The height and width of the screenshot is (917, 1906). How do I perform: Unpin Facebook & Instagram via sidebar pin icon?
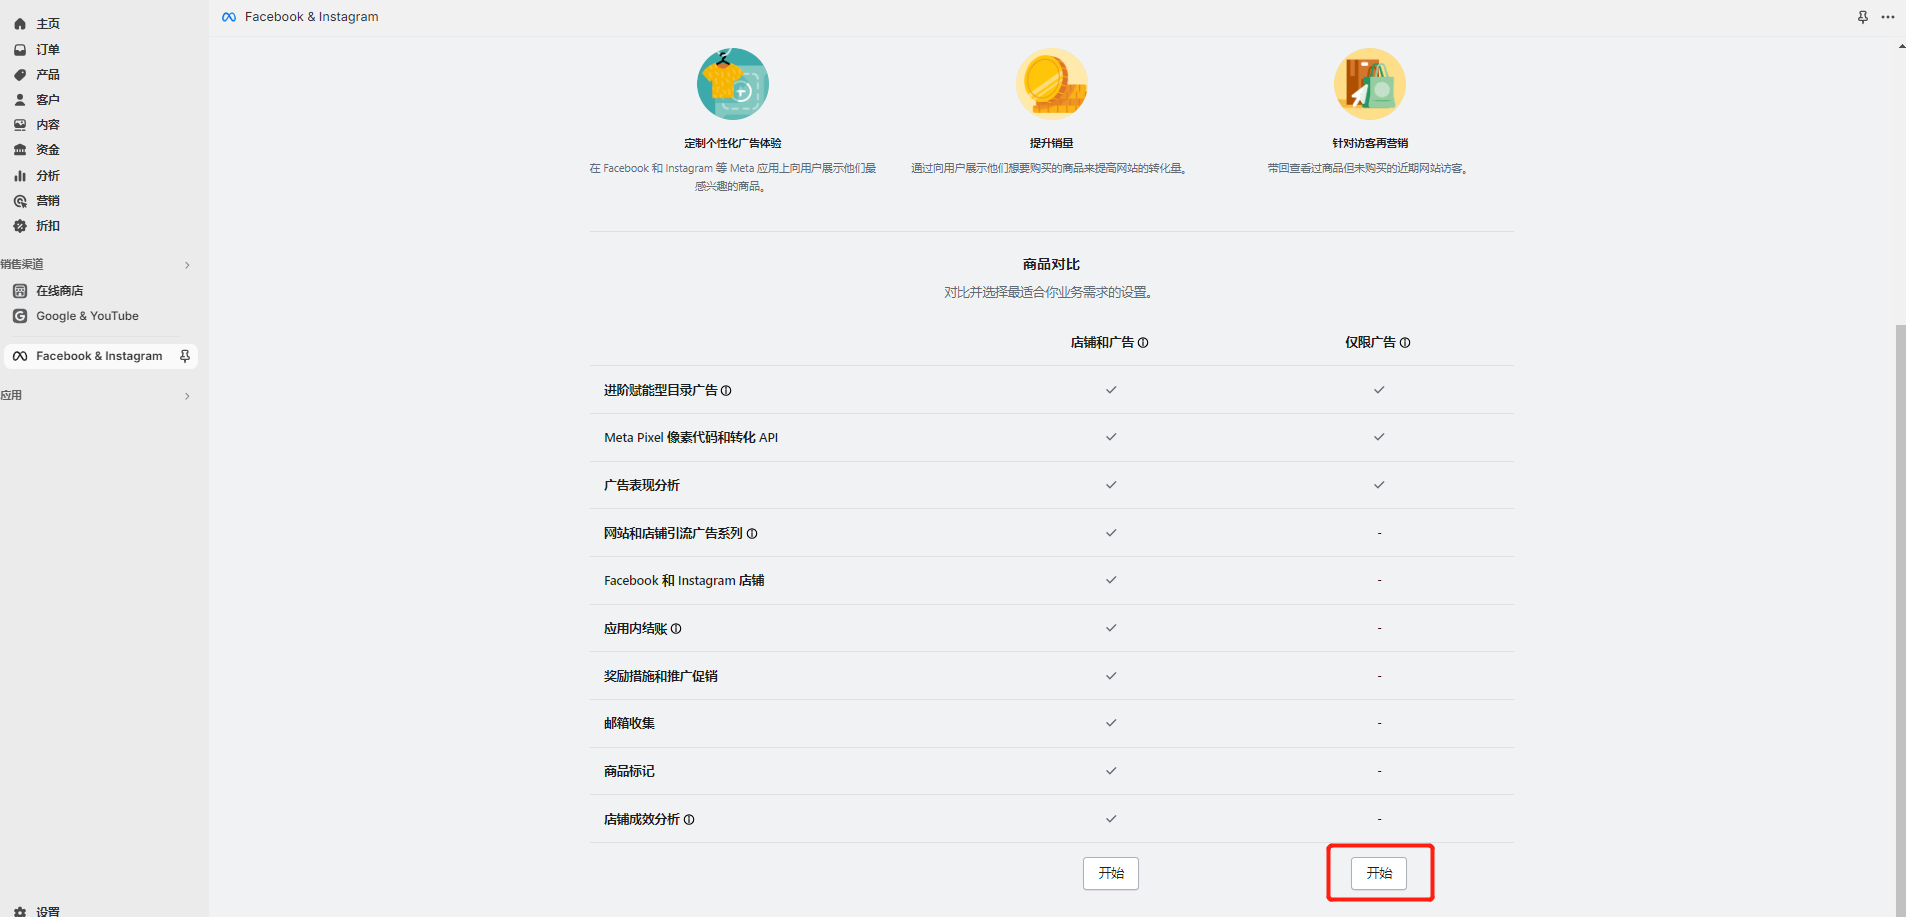coord(185,356)
